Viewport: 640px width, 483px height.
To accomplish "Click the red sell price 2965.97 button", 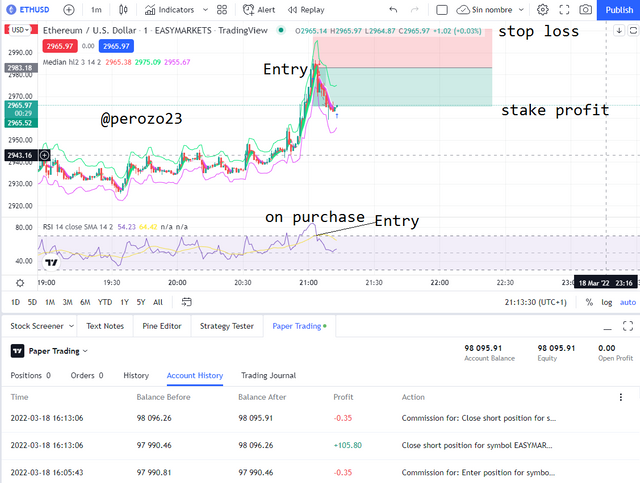I will tap(60, 46).
